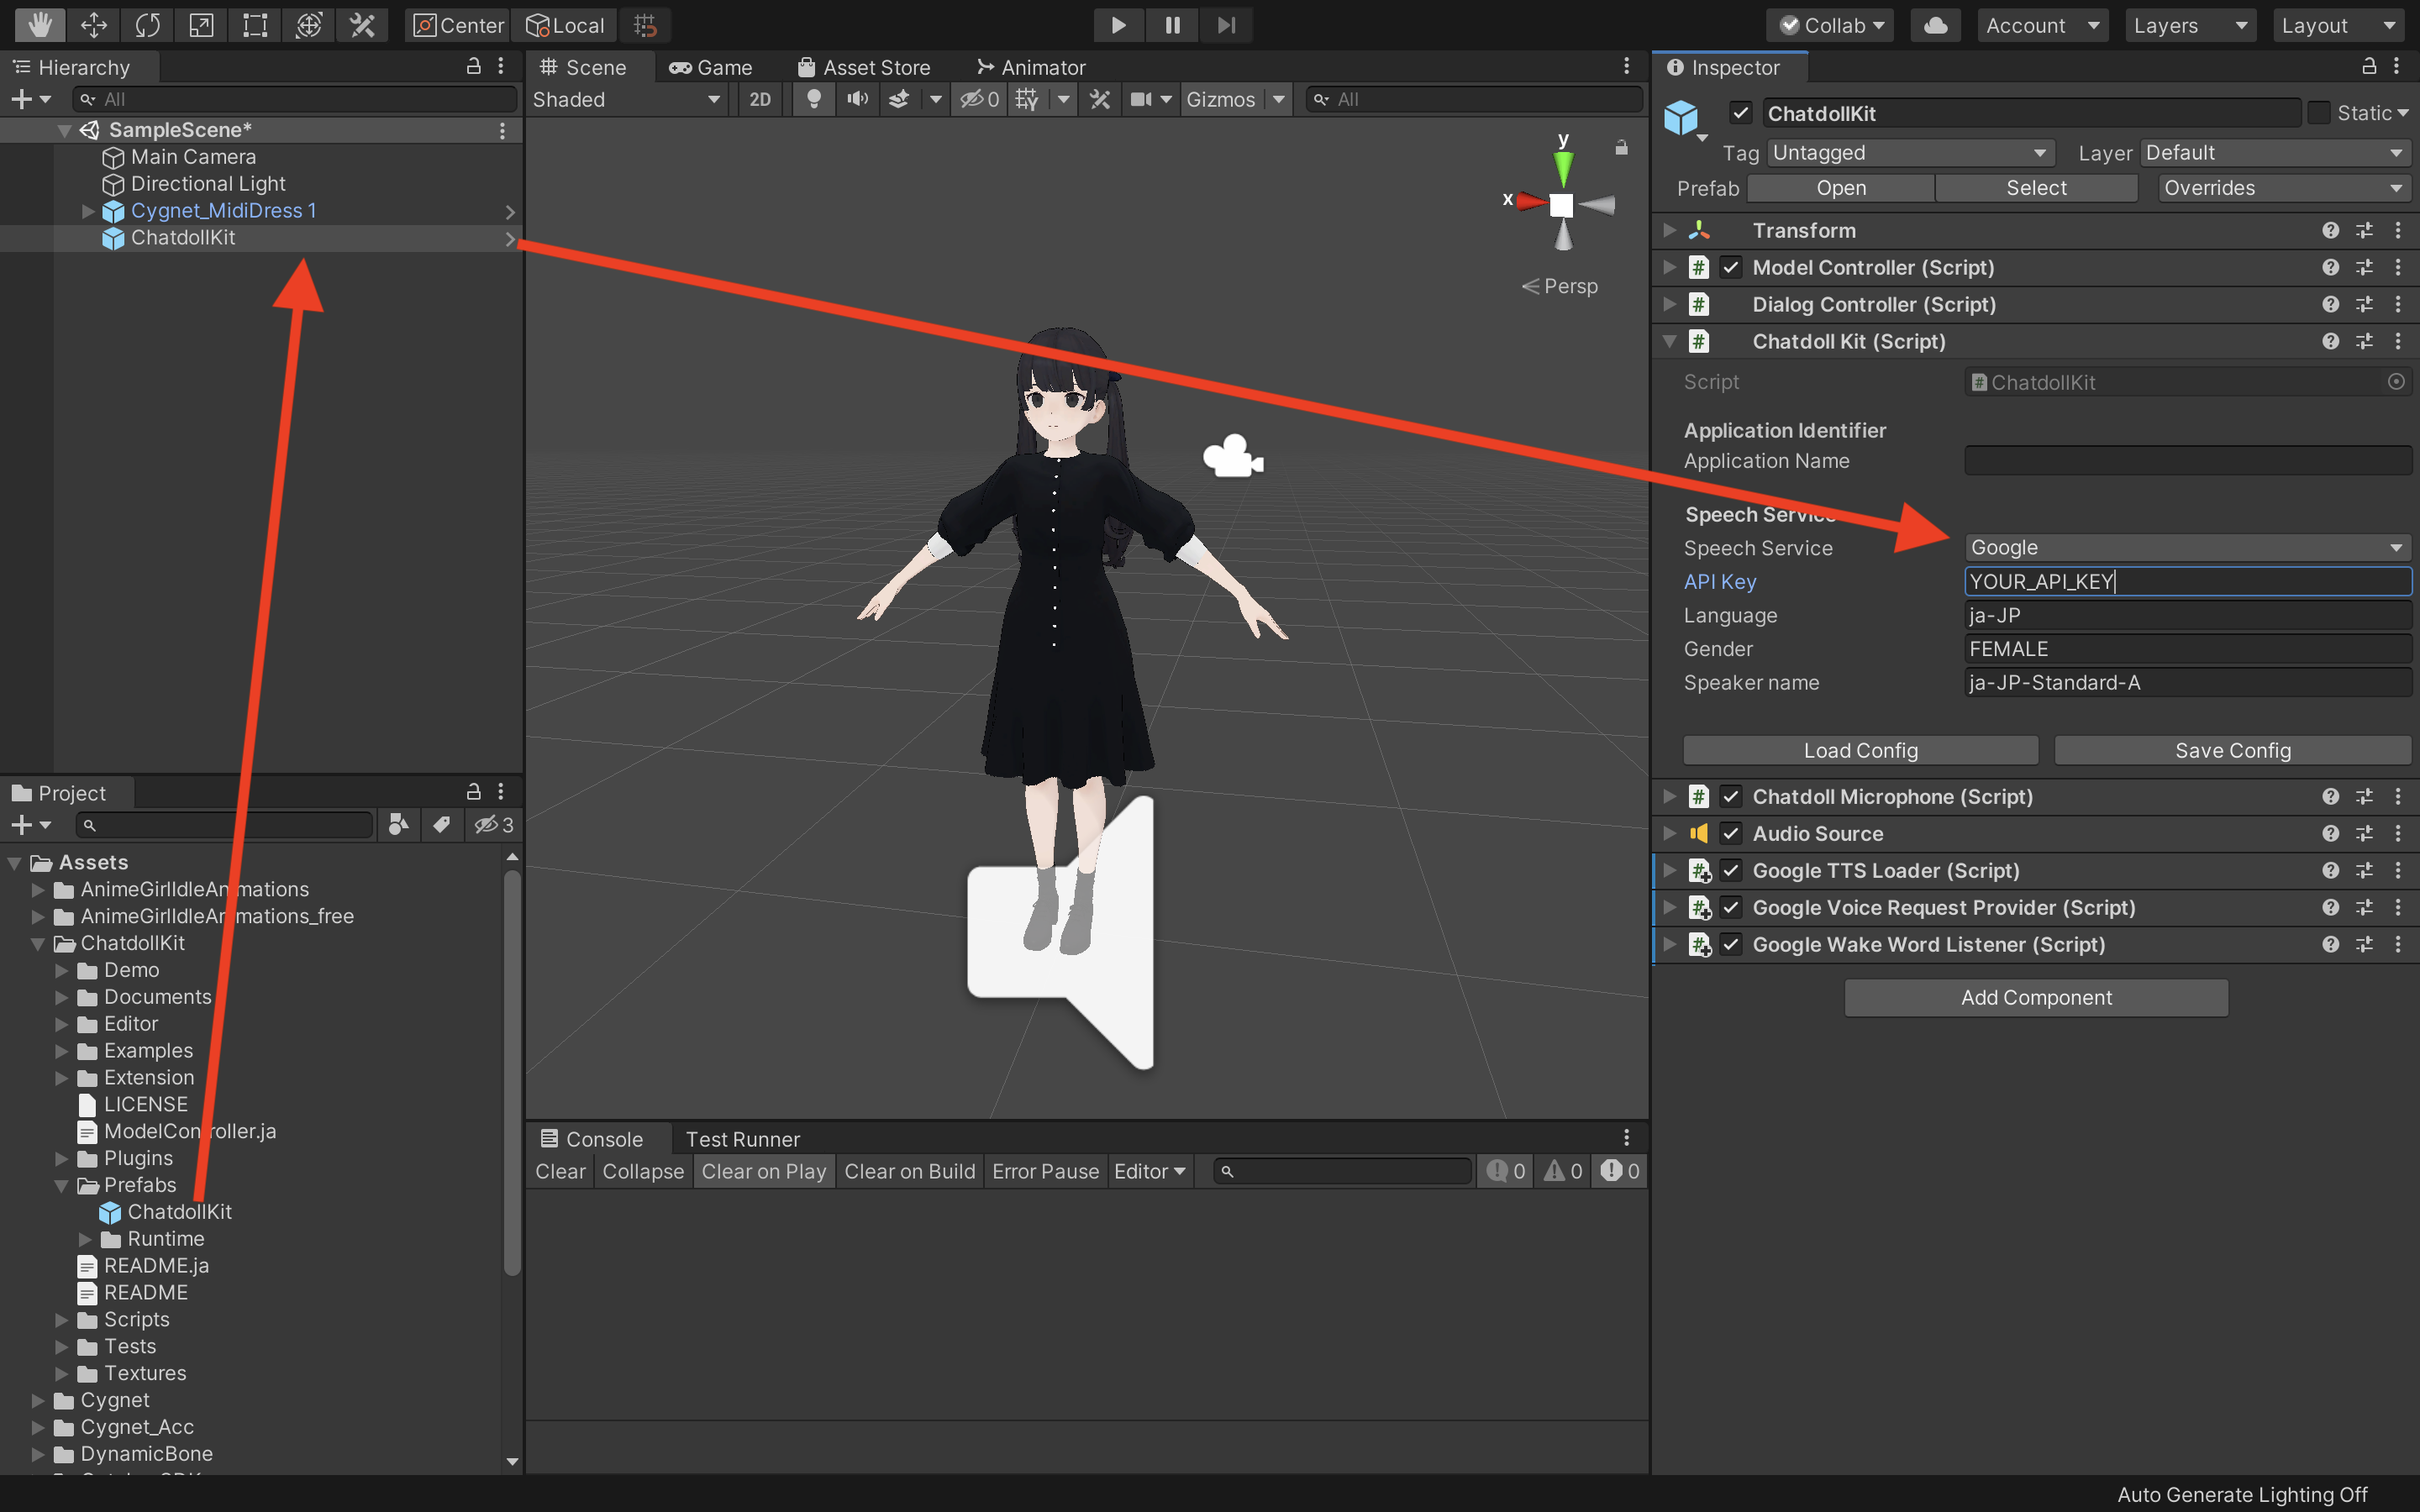Image resolution: width=2420 pixels, height=1512 pixels.
Task: Switch to the Game tab
Action: click(x=711, y=67)
